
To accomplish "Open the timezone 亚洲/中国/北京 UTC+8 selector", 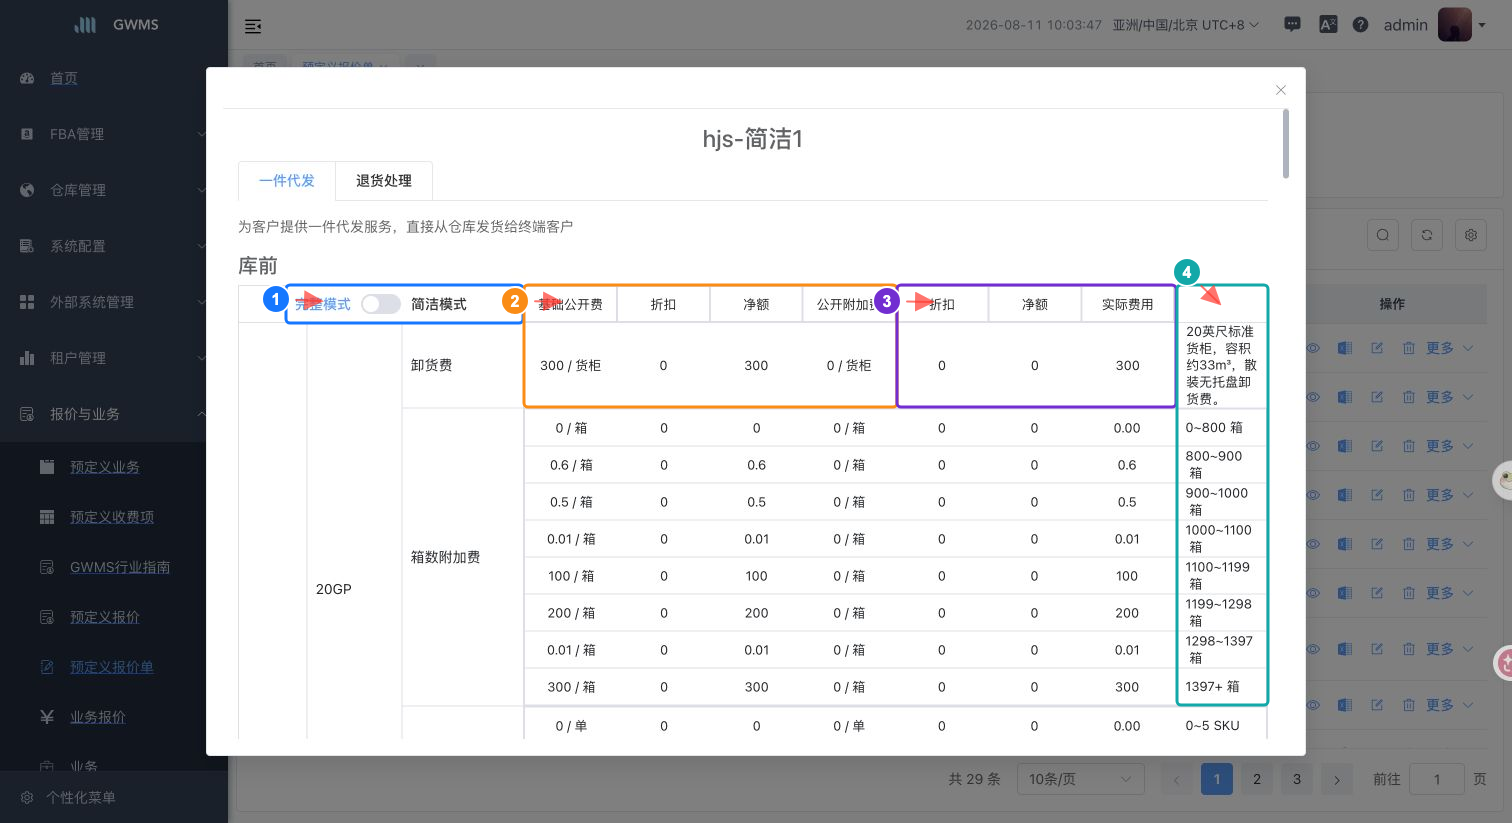I will pos(1185,25).
